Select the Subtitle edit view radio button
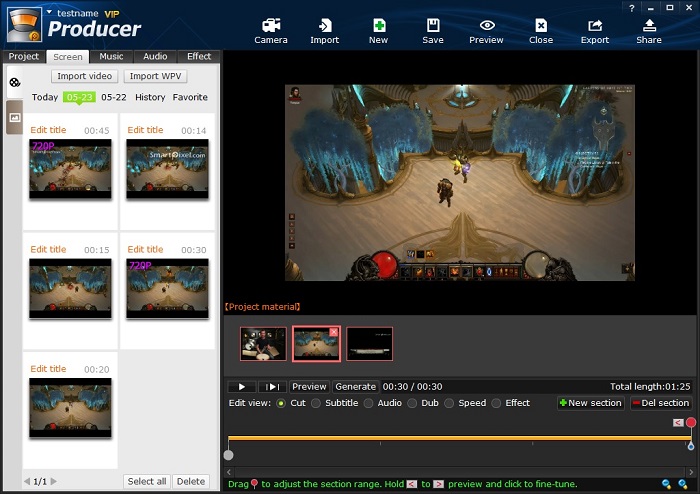The height and width of the screenshot is (494, 700). 316,403
